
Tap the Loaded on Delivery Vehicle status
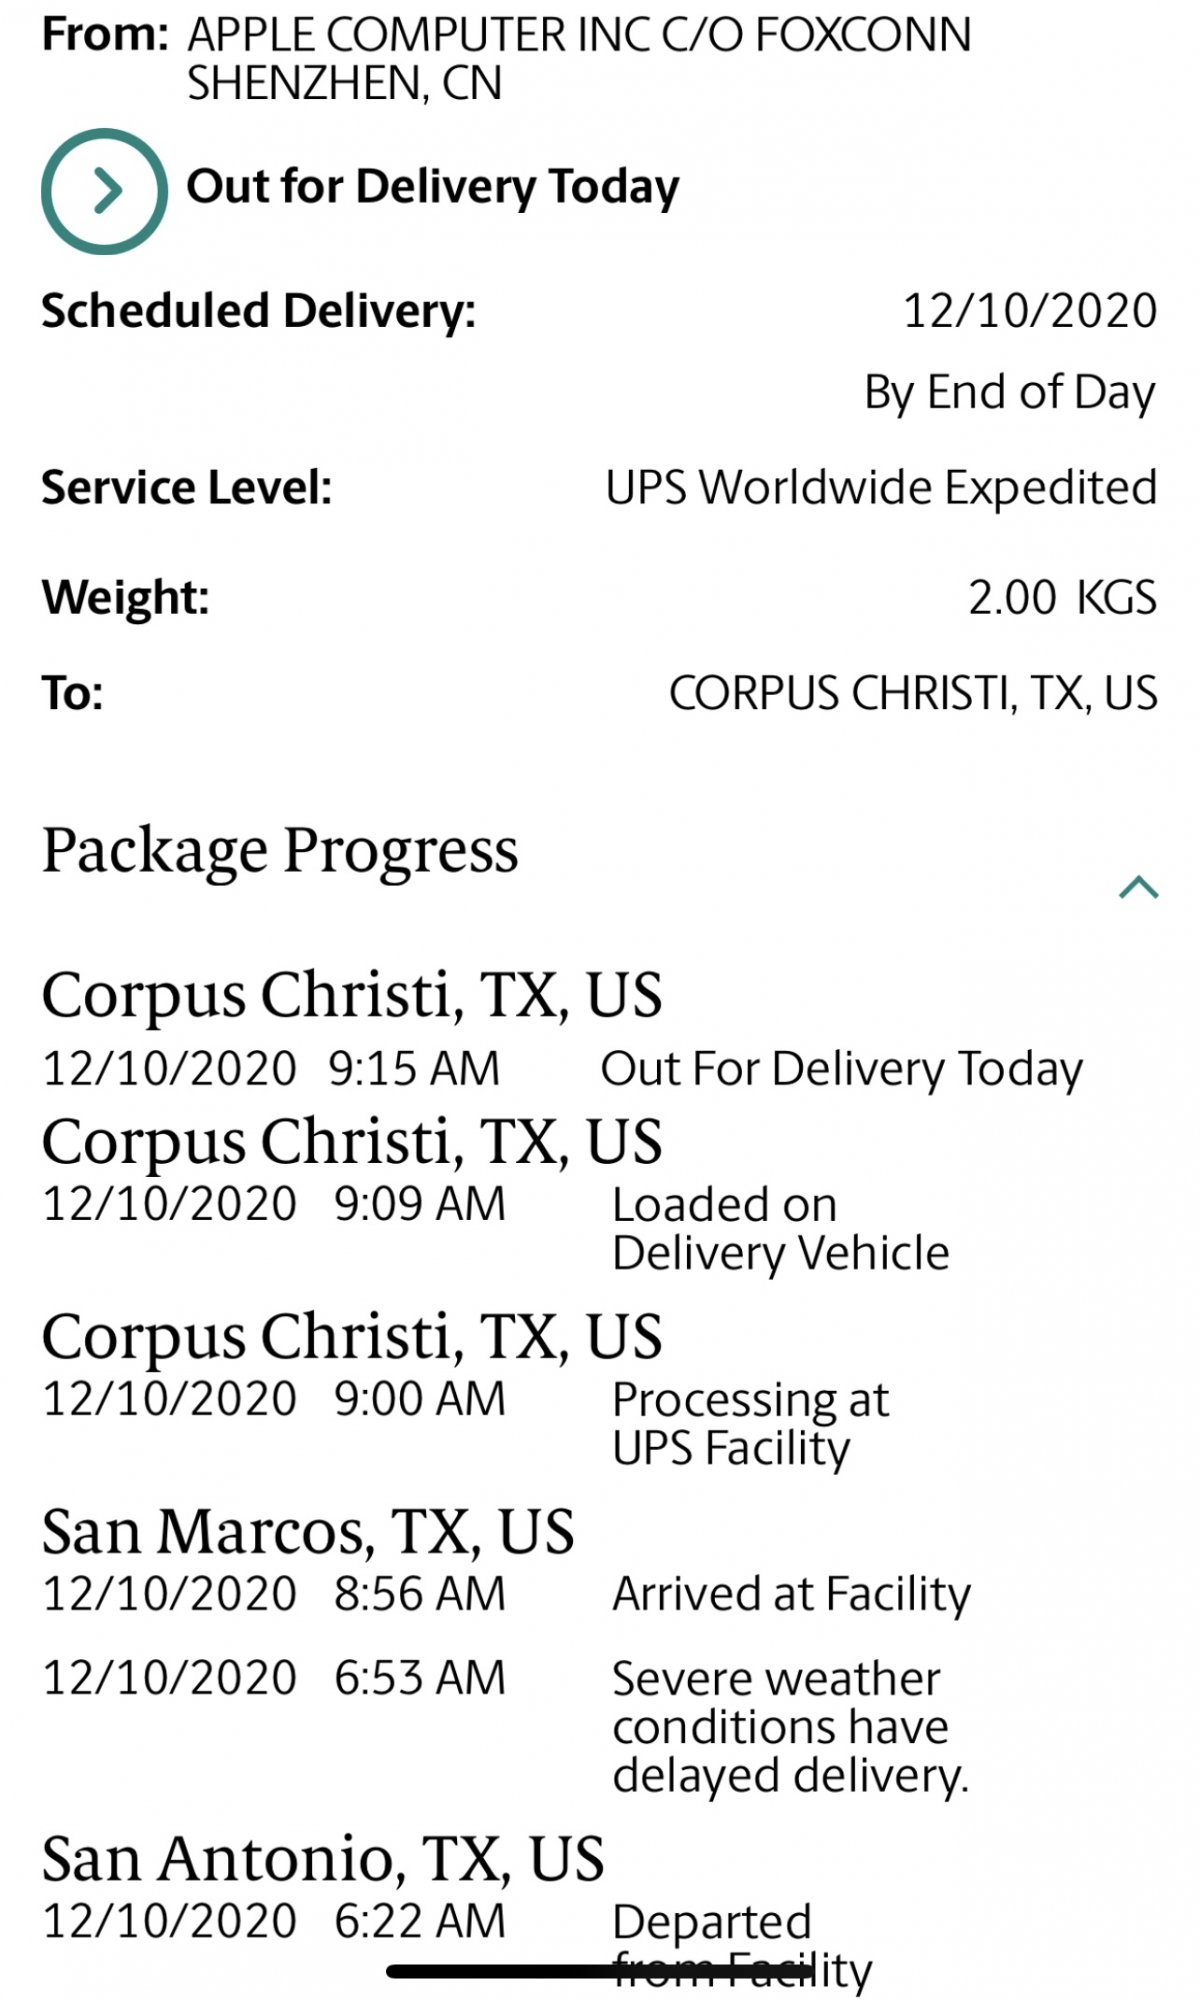pos(780,1228)
